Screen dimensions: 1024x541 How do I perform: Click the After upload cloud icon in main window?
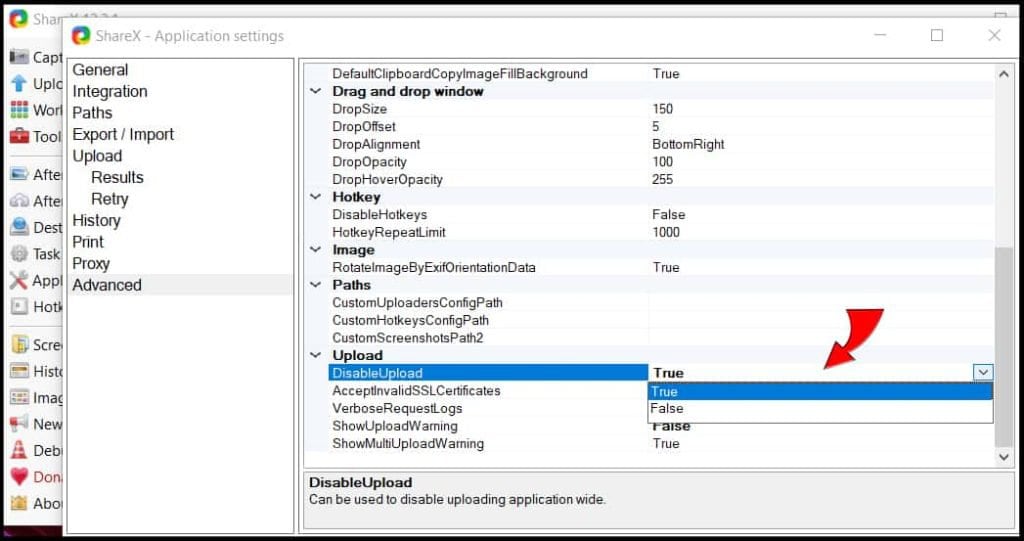tap(20, 201)
